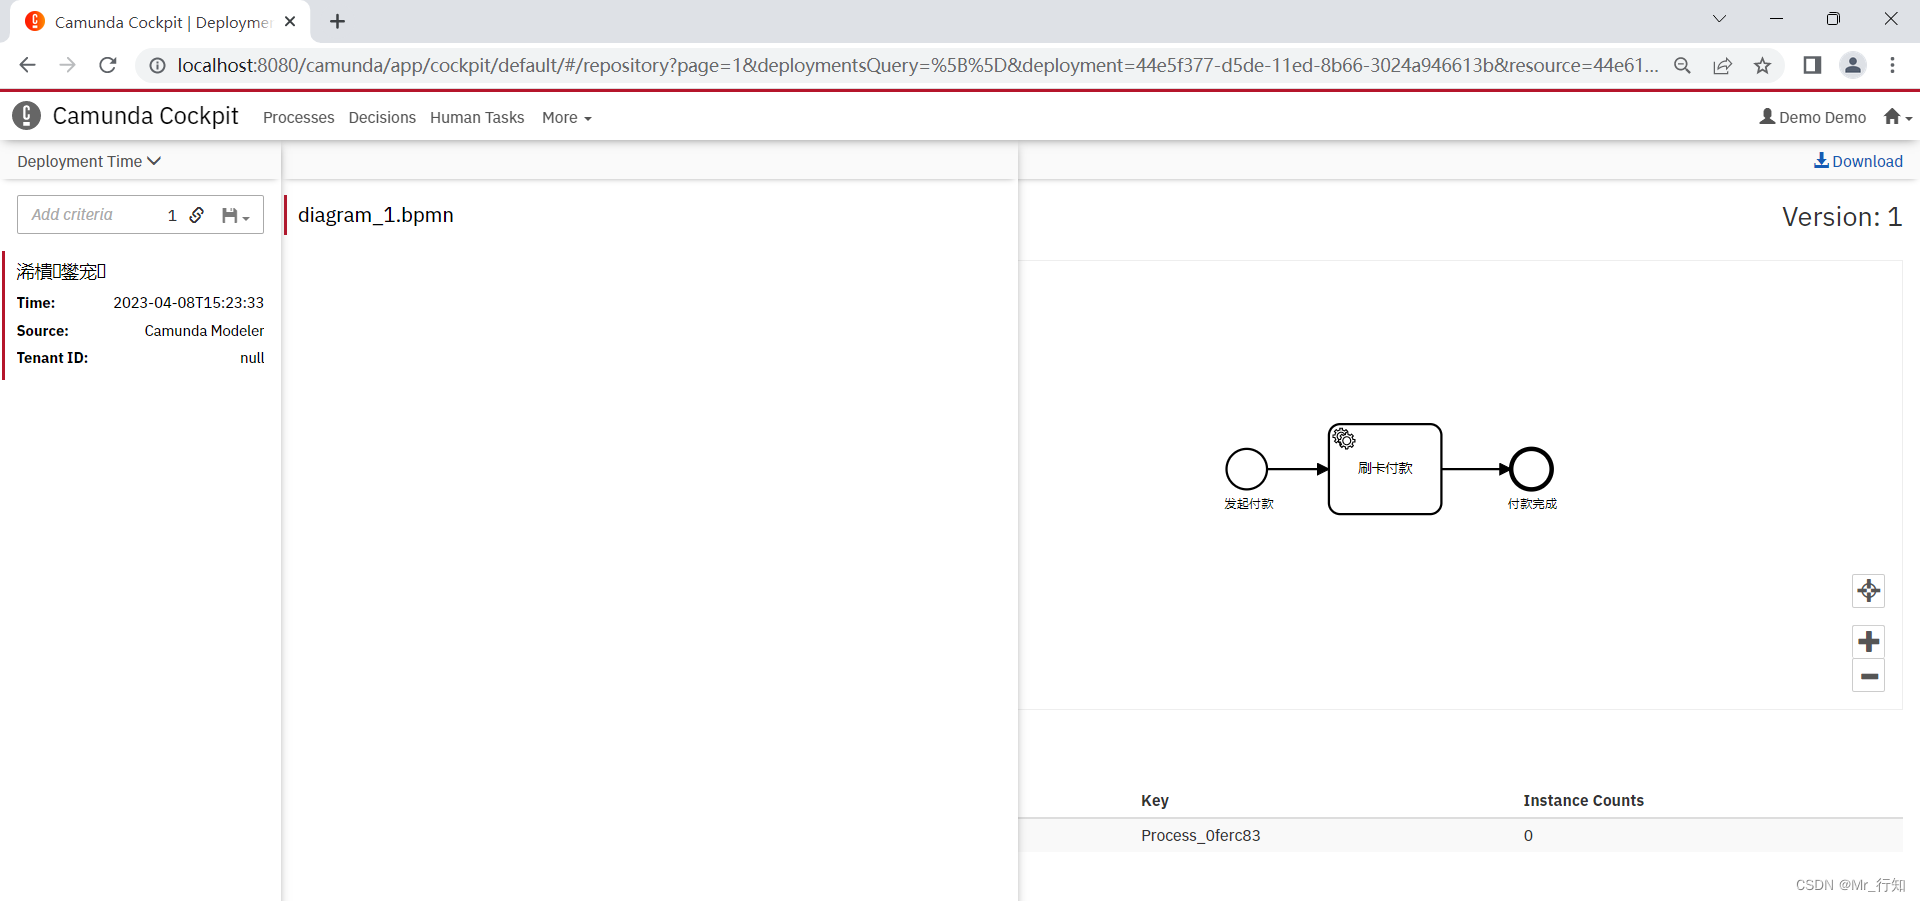
Task: Zoom in on the BPMN diagram
Action: coord(1868,641)
